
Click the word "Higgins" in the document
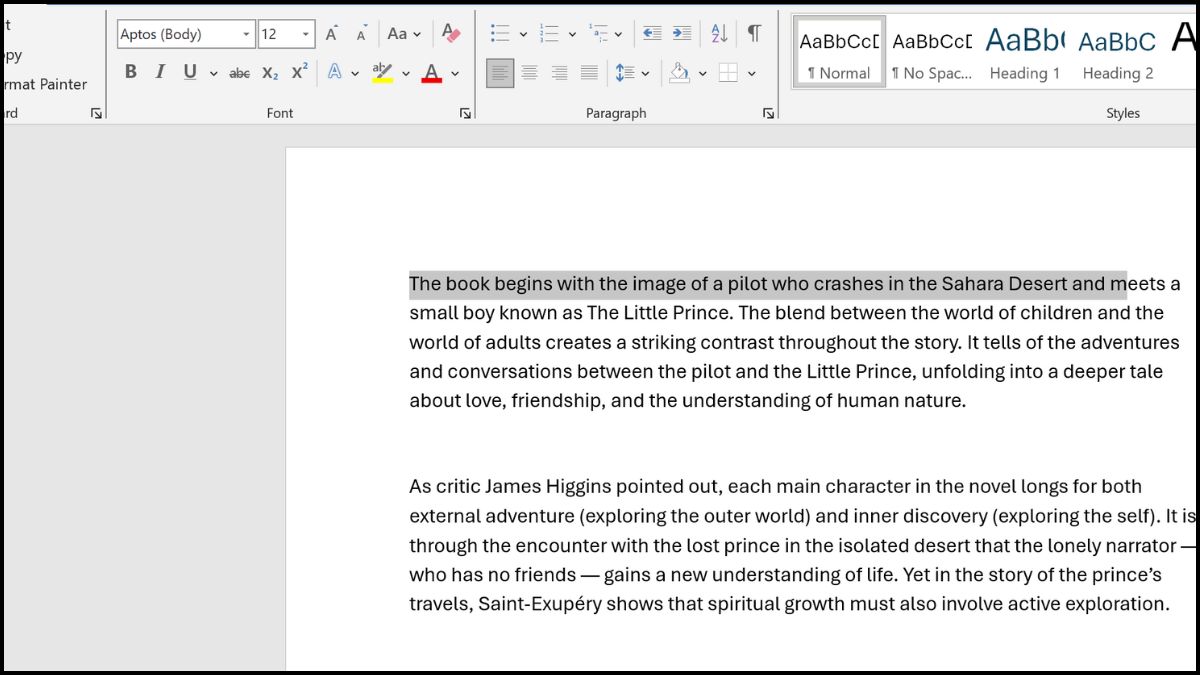[x=577, y=487]
